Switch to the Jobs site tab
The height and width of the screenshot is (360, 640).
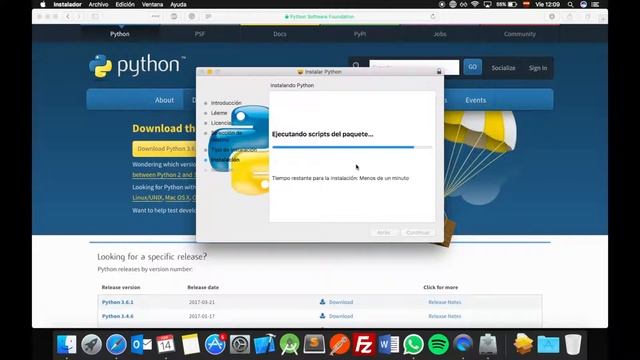pos(440,34)
